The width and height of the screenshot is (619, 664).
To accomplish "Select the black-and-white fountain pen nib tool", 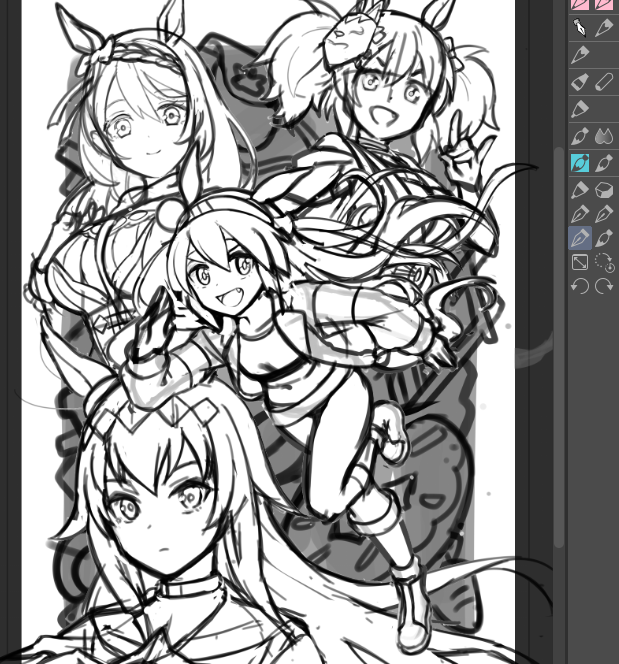I will coord(580,28).
